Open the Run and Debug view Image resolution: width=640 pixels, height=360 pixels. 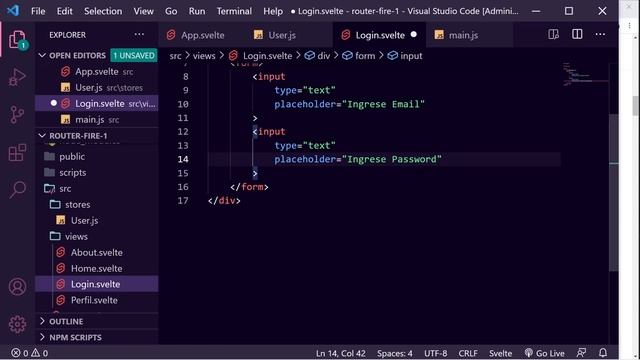[x=17, y=77]
